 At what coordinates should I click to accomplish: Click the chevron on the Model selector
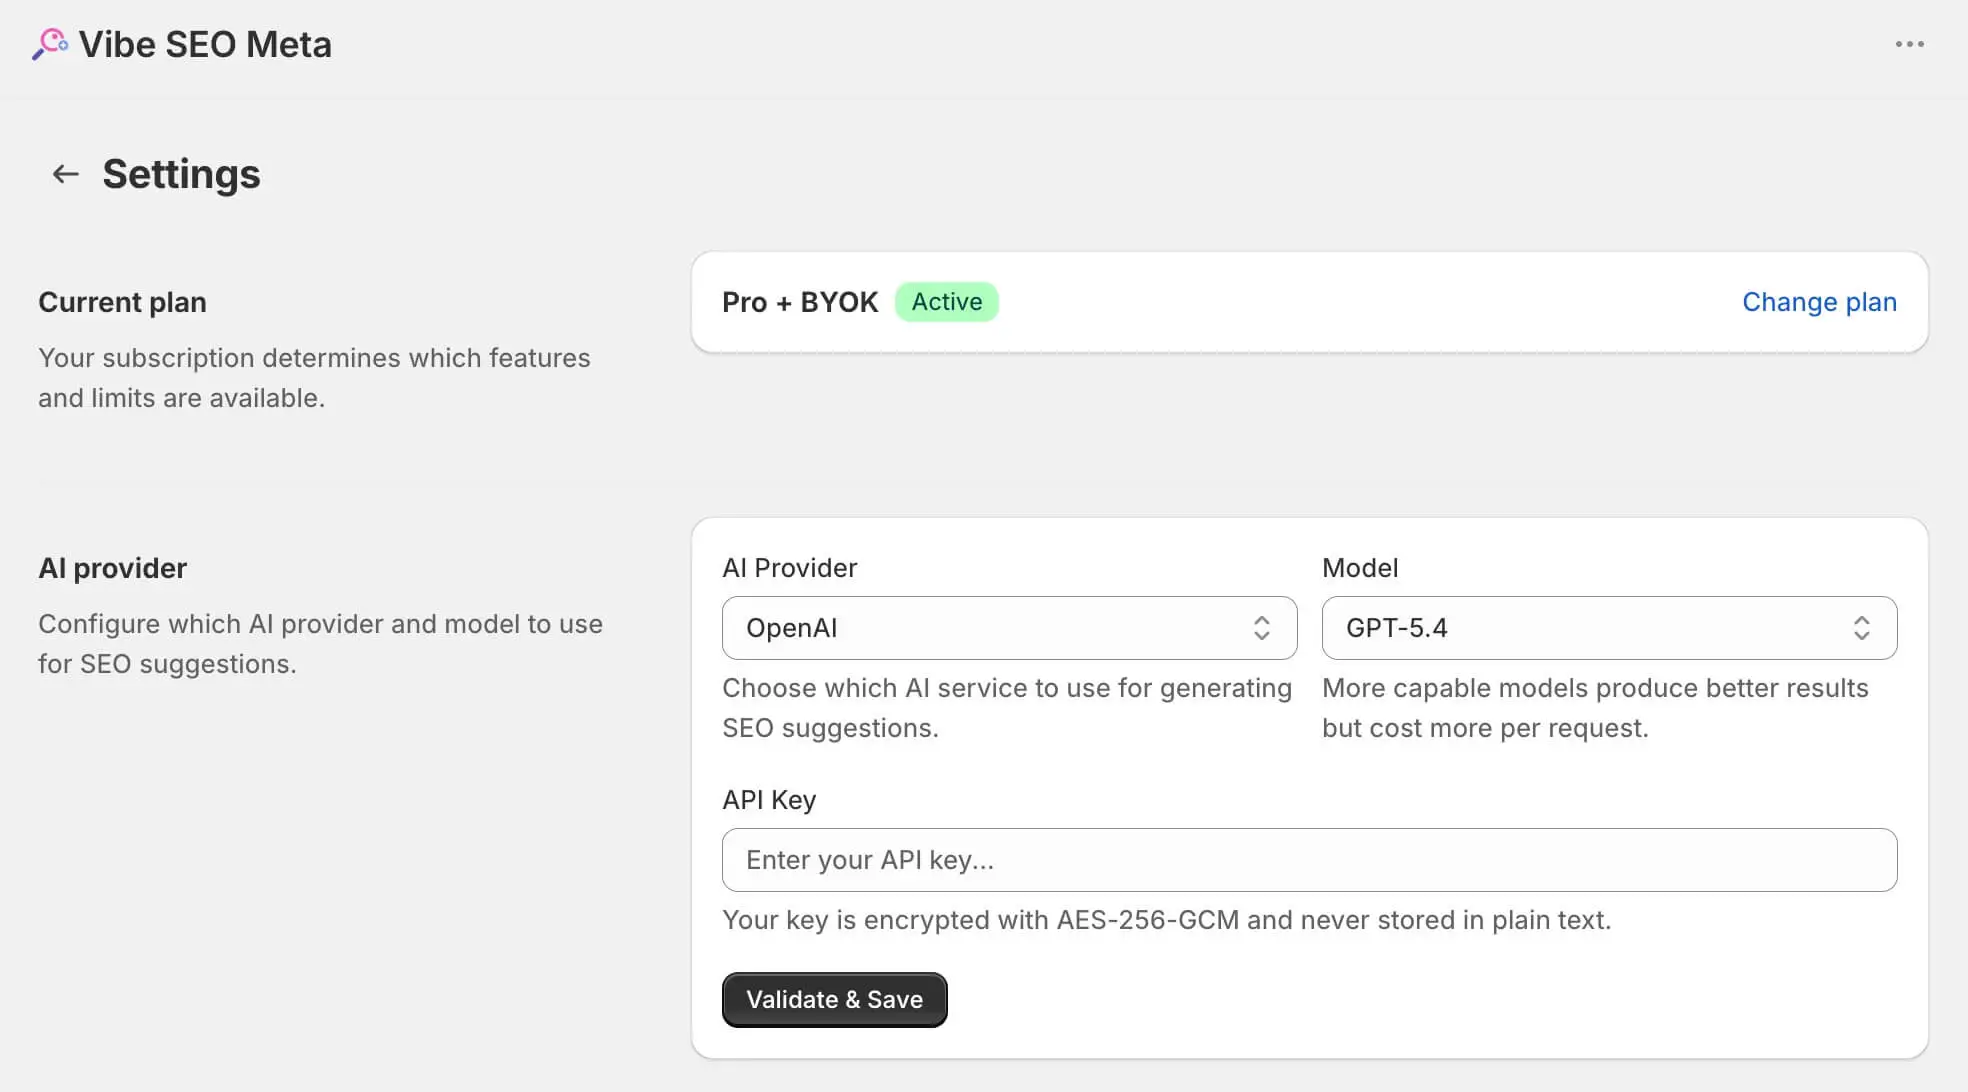coord(1862,628)
